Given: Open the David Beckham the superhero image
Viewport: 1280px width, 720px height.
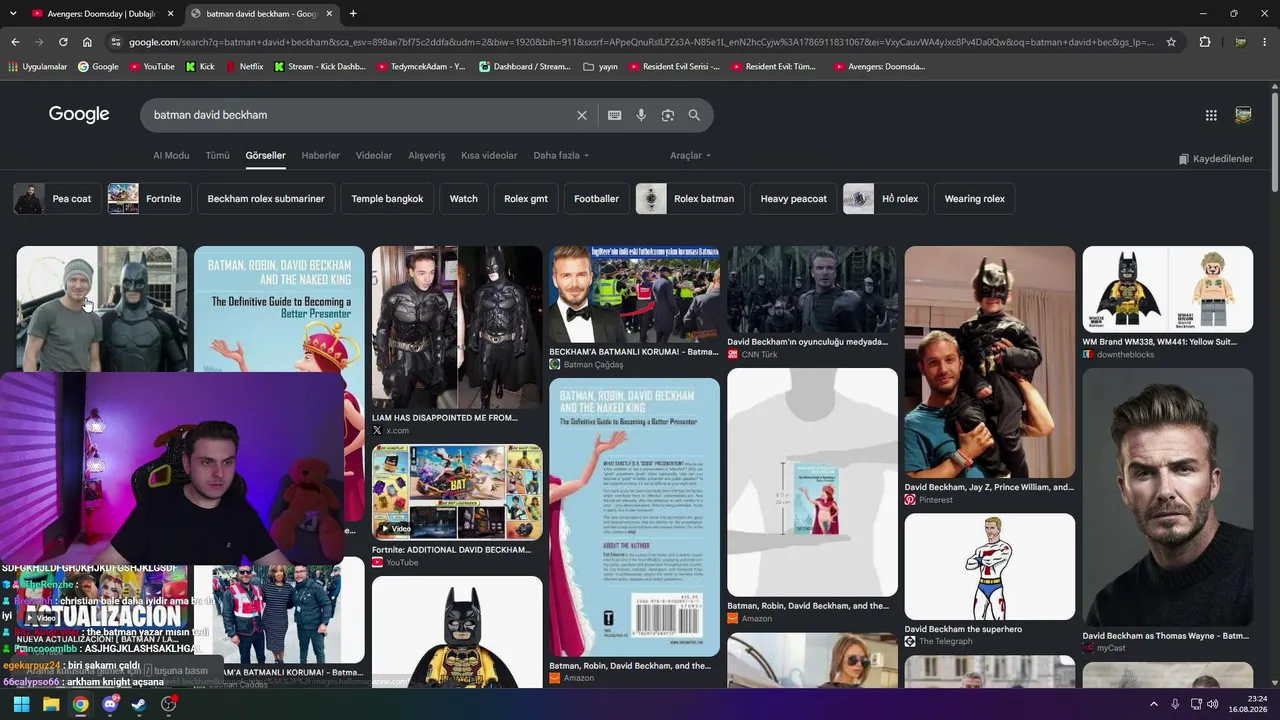Looking at the screenshot, I should coord(990,566).
